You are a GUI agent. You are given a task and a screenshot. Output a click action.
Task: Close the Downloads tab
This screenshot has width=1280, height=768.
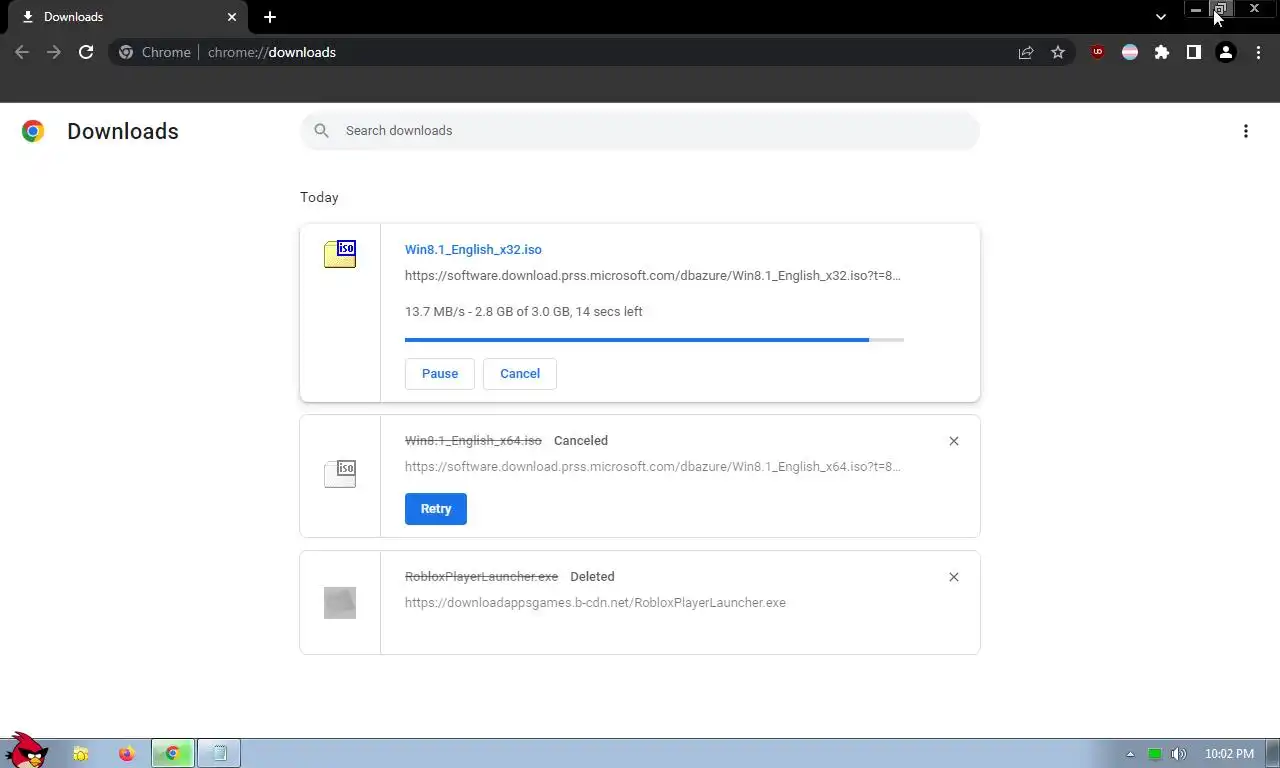coord(232,17)
